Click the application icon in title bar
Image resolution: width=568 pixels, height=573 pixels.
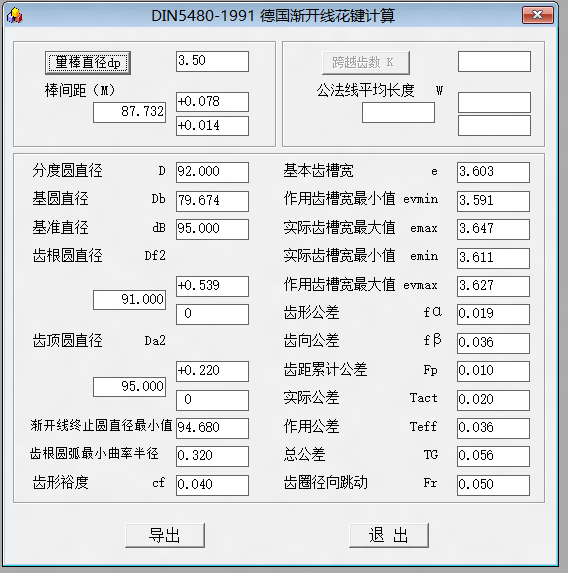[15, 16]
